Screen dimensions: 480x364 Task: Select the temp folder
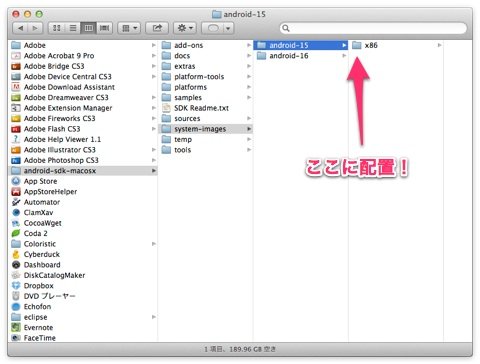coord(206,139)
